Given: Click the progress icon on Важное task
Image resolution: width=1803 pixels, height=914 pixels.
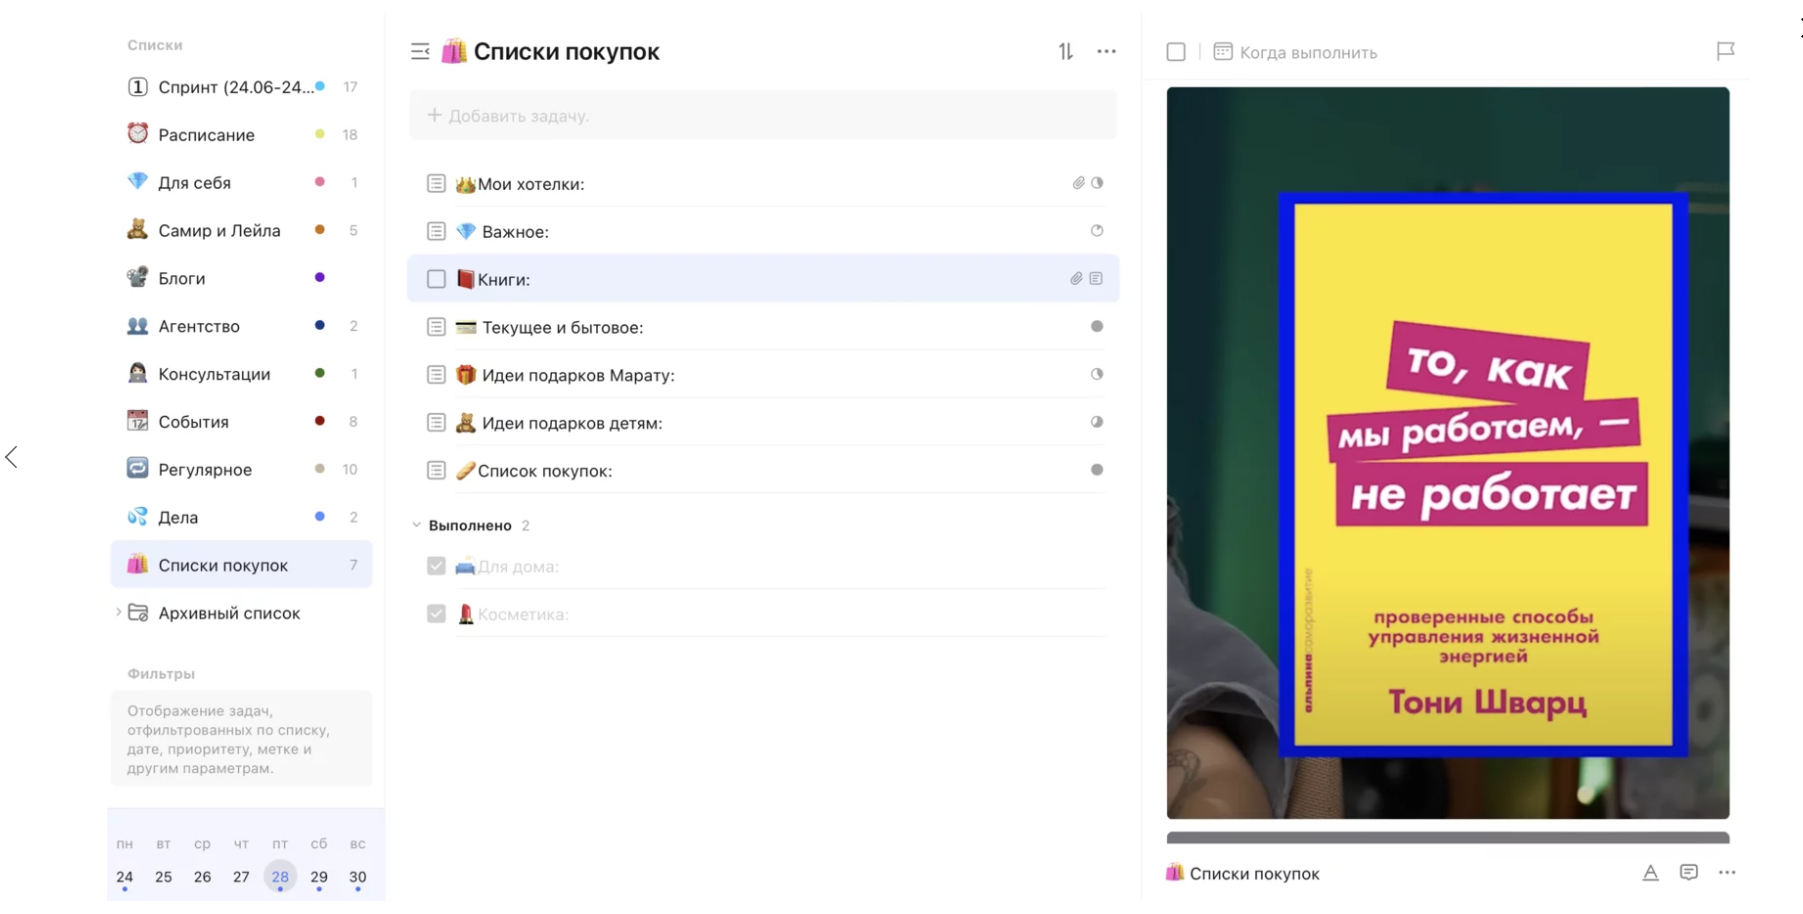Looking at the screenshot, I should point(1097,231).
